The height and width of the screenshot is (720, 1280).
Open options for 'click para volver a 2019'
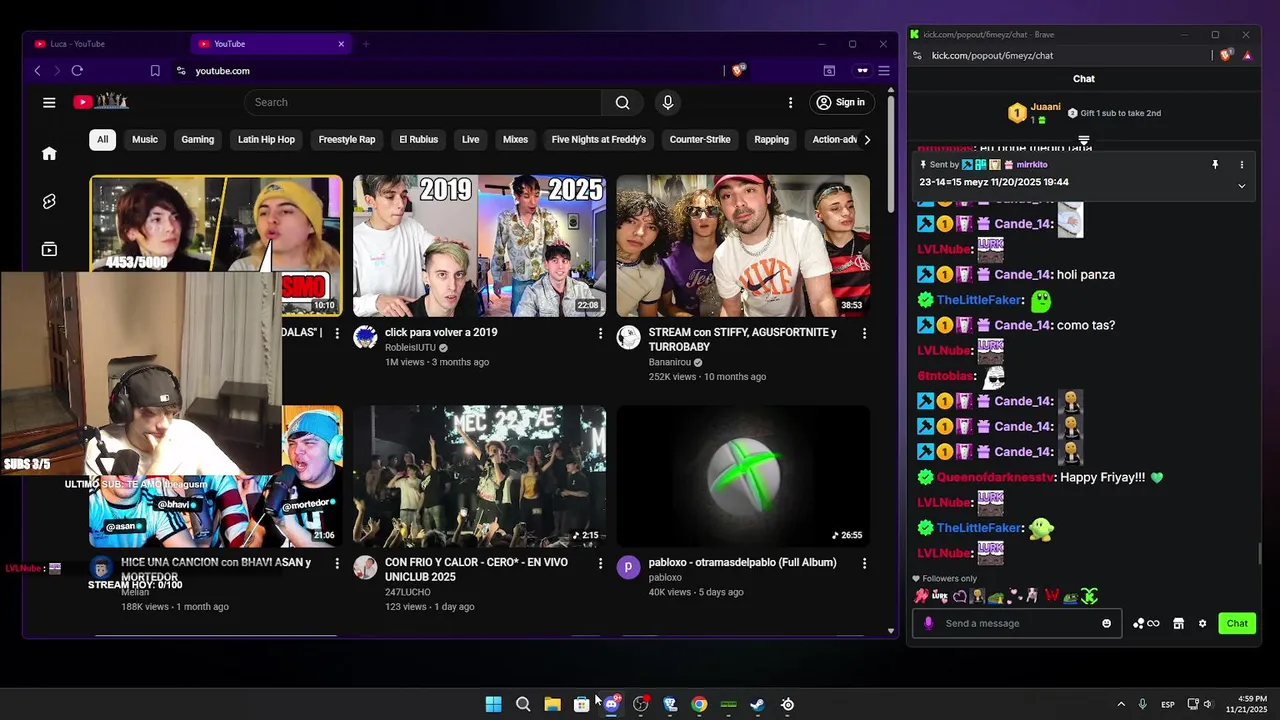[601, 333]
